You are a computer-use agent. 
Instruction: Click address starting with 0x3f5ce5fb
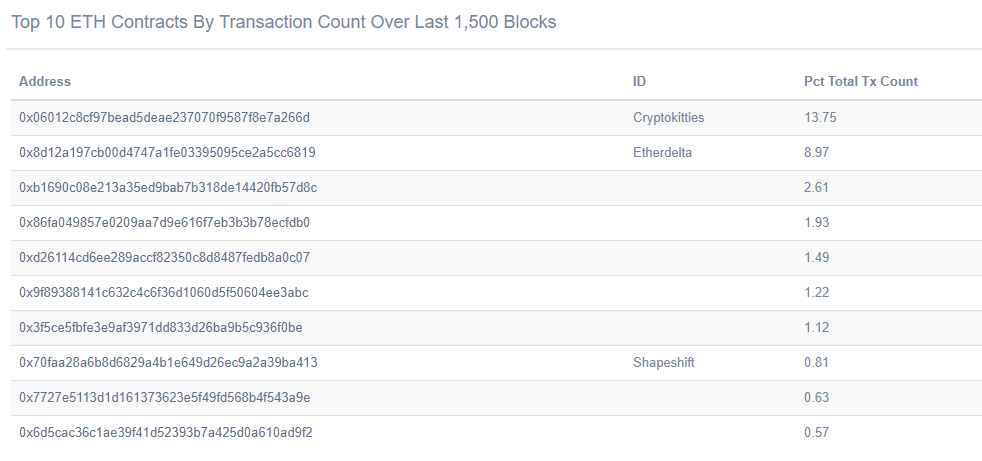(161, 328)
